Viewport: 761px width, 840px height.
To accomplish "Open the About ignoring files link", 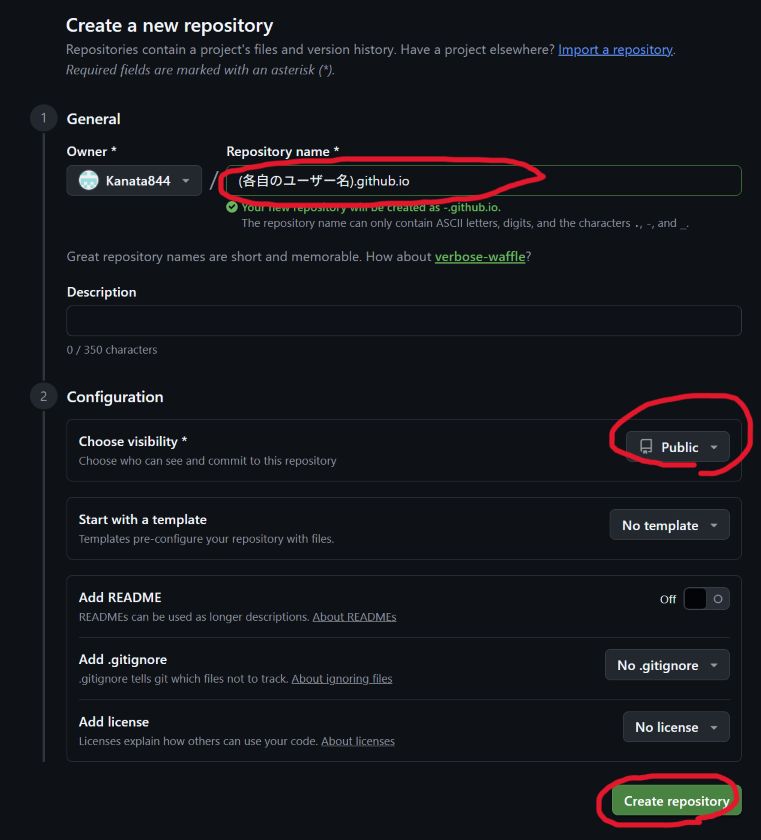I will (x=341, y=679).
